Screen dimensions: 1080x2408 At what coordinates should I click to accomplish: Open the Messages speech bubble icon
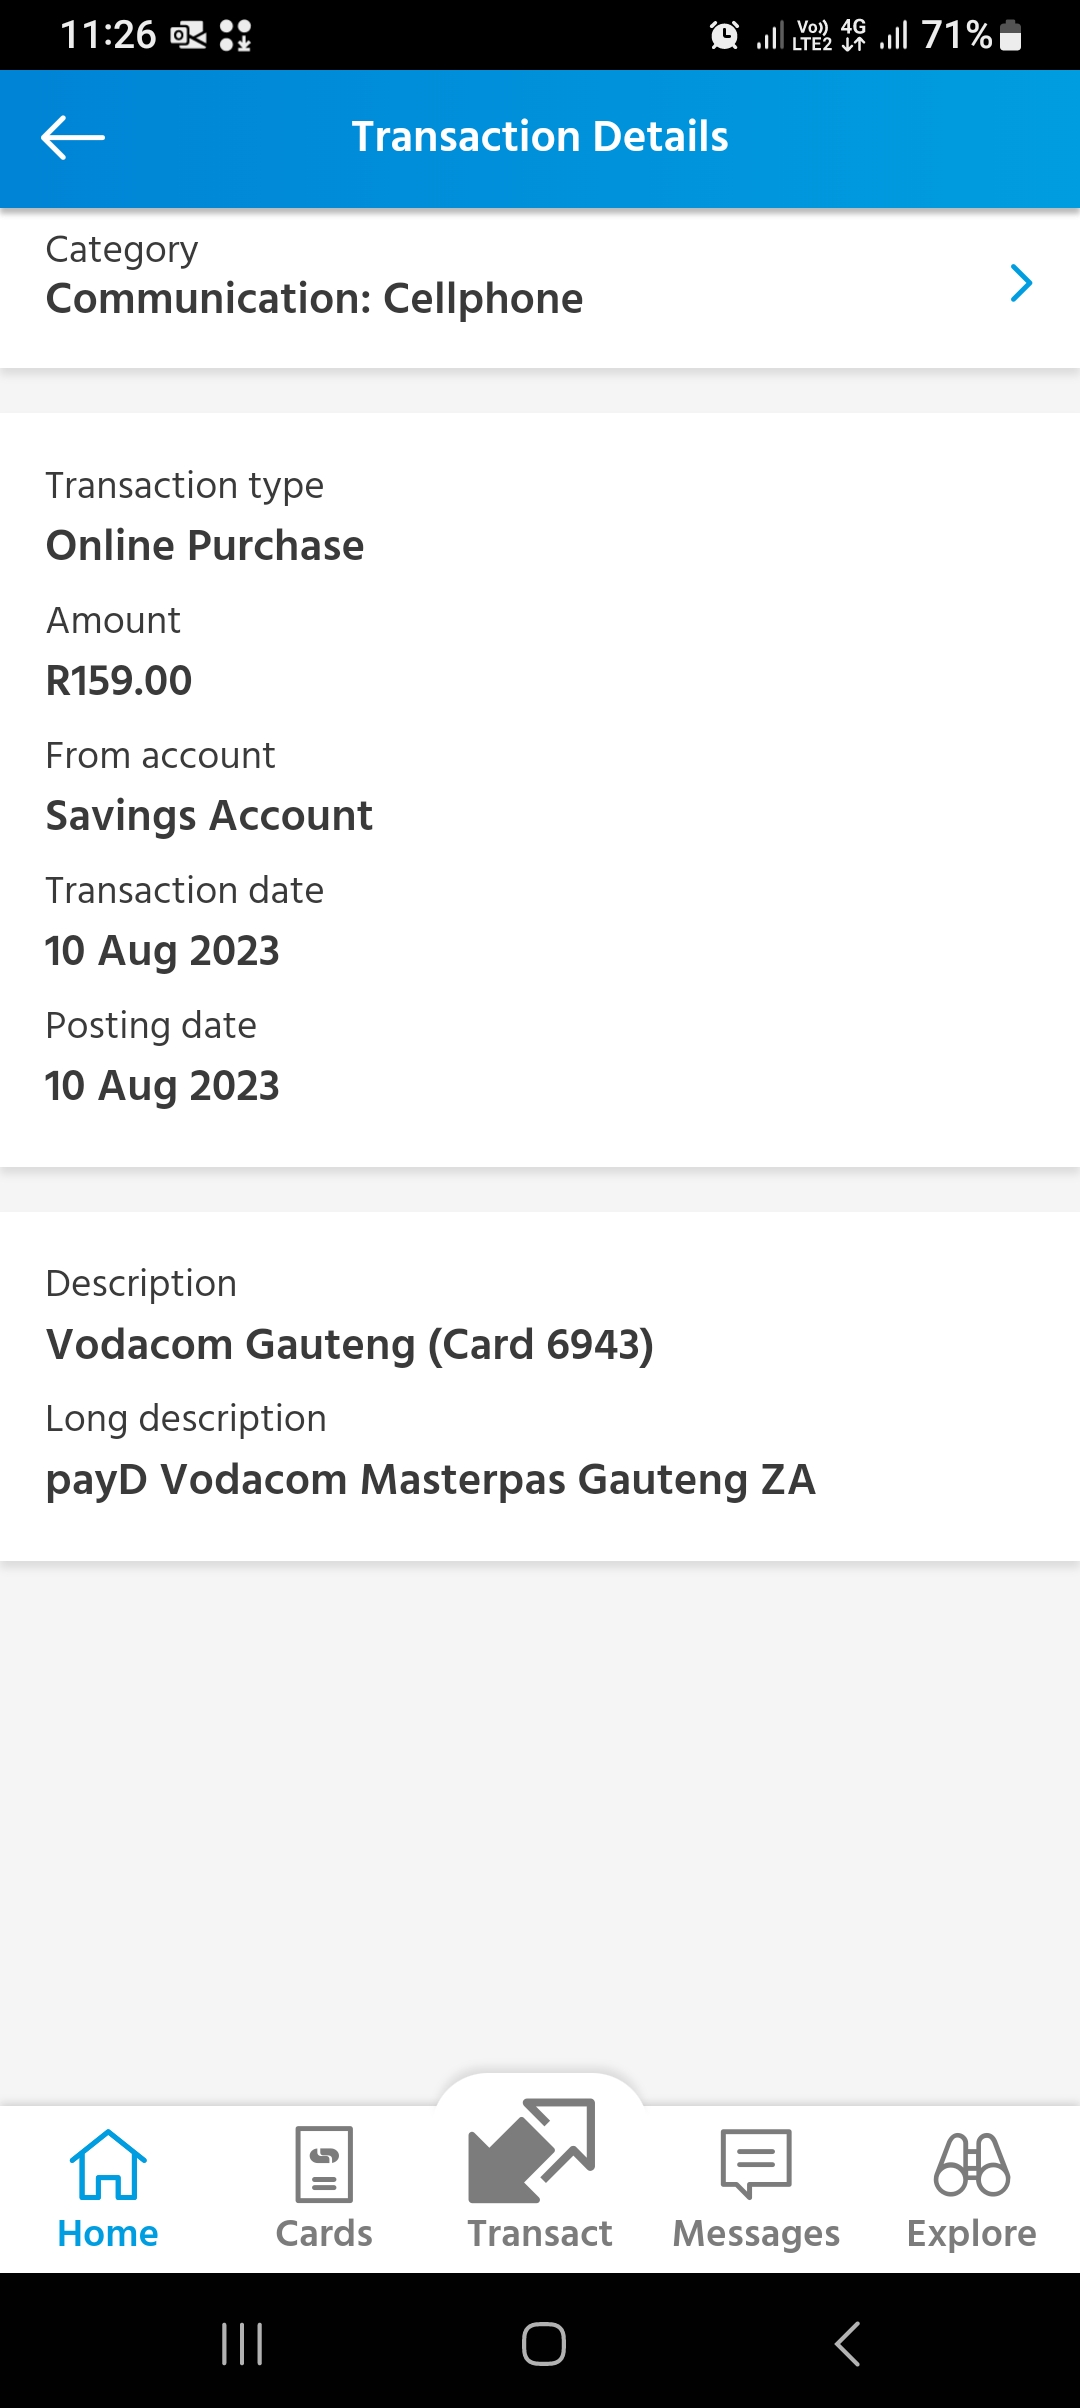(756, 2164)
